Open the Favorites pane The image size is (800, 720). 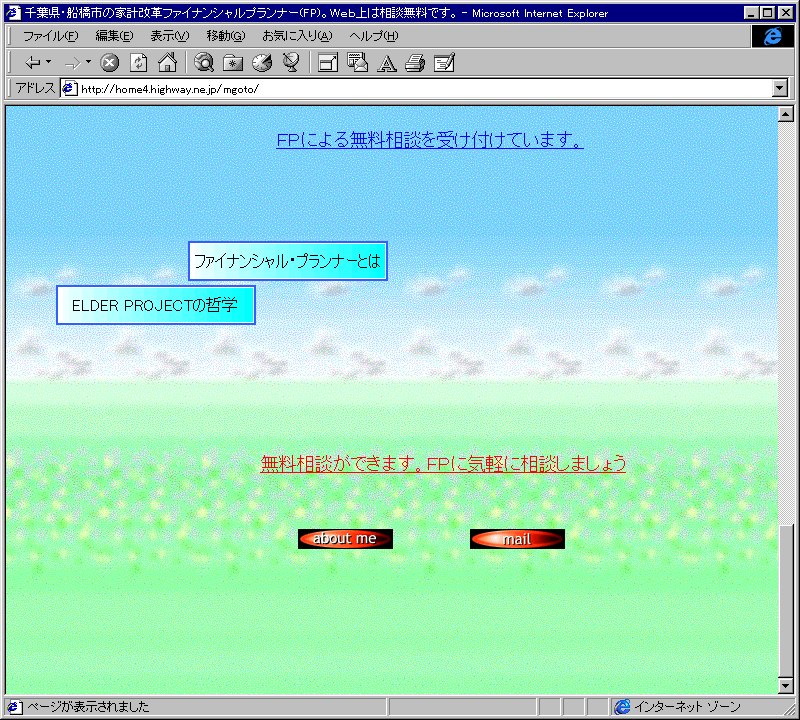coord(233,63)
